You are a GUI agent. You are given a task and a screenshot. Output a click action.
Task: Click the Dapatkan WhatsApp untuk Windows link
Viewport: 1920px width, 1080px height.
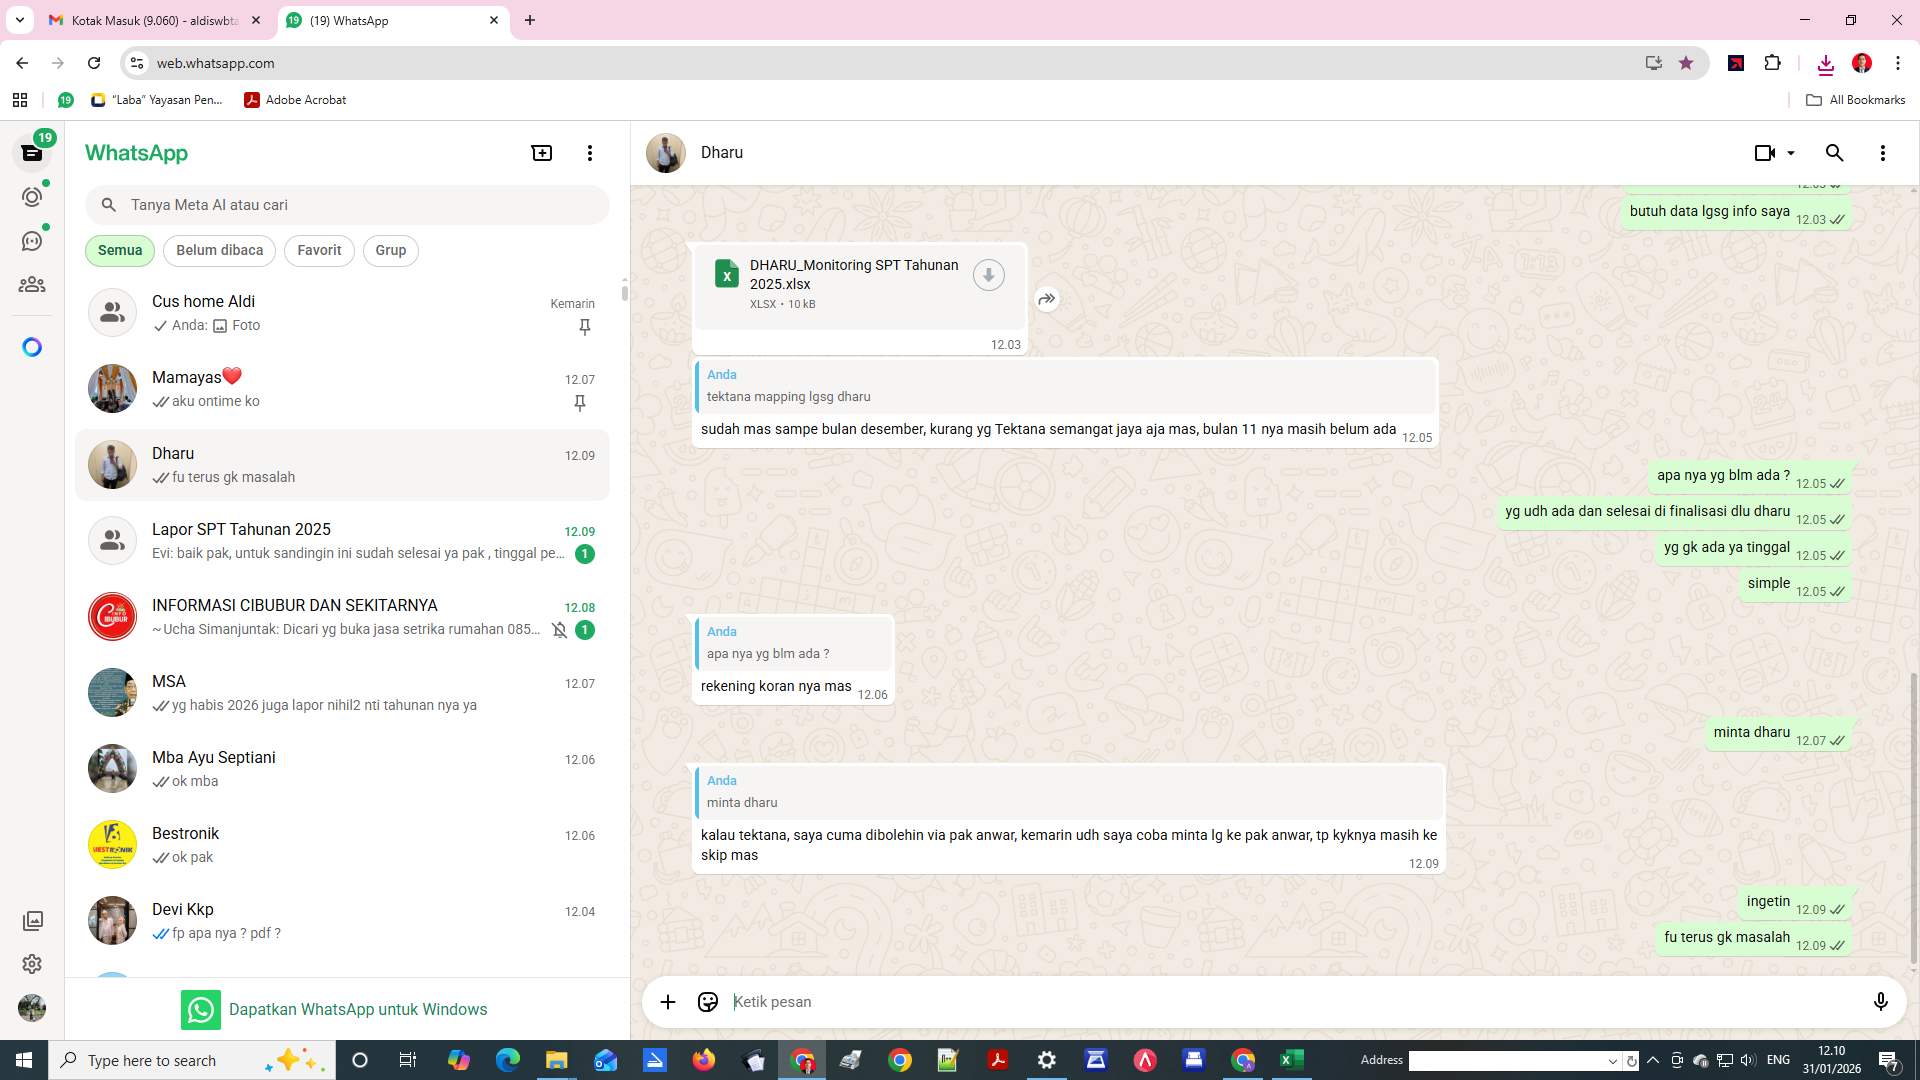pyautogui.click(x=358, y=1009)
